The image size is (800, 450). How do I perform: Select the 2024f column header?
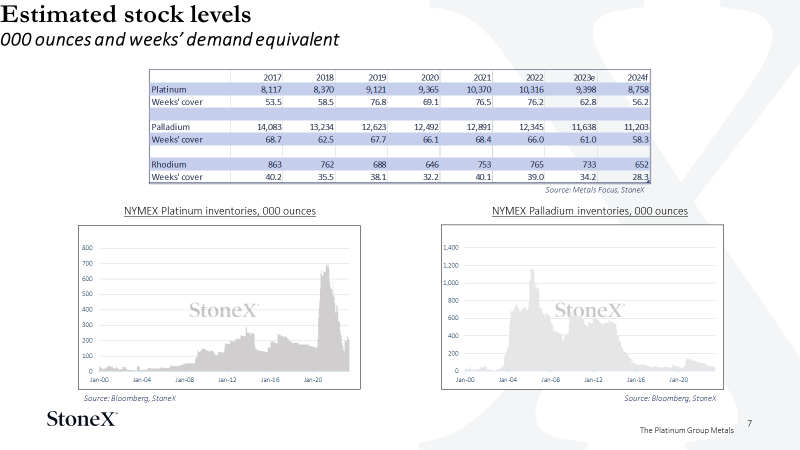(638, 78)
